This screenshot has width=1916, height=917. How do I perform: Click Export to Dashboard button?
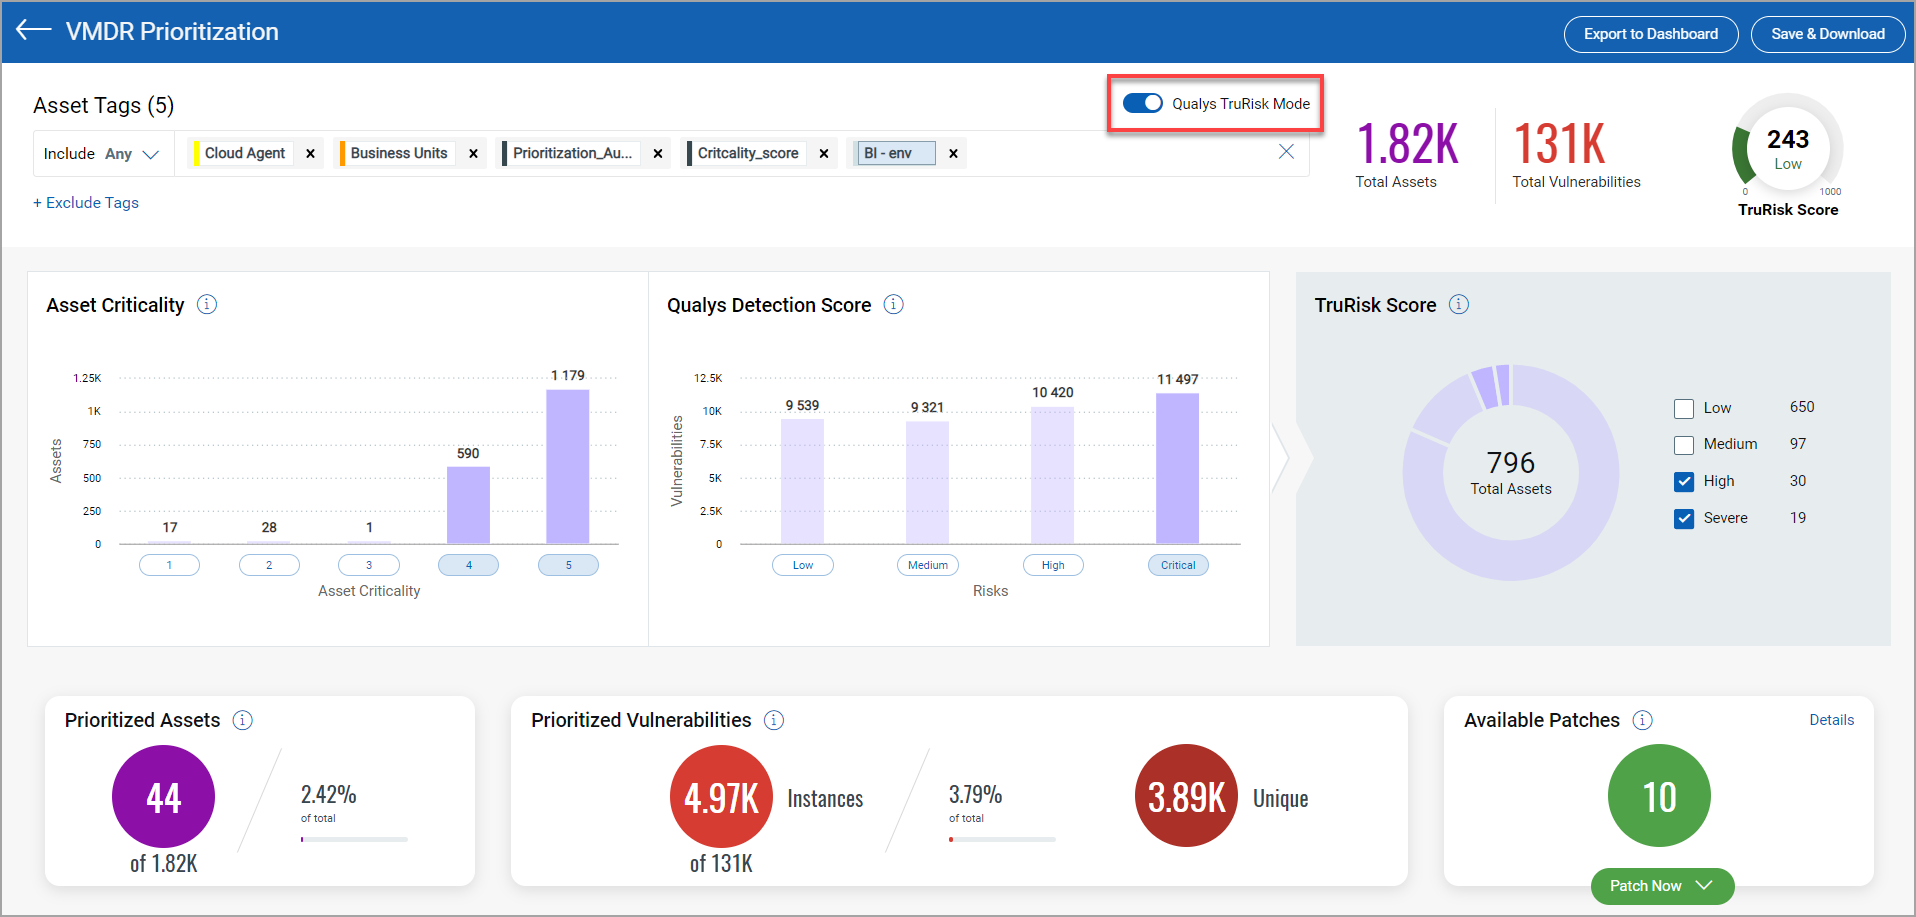1651,34
